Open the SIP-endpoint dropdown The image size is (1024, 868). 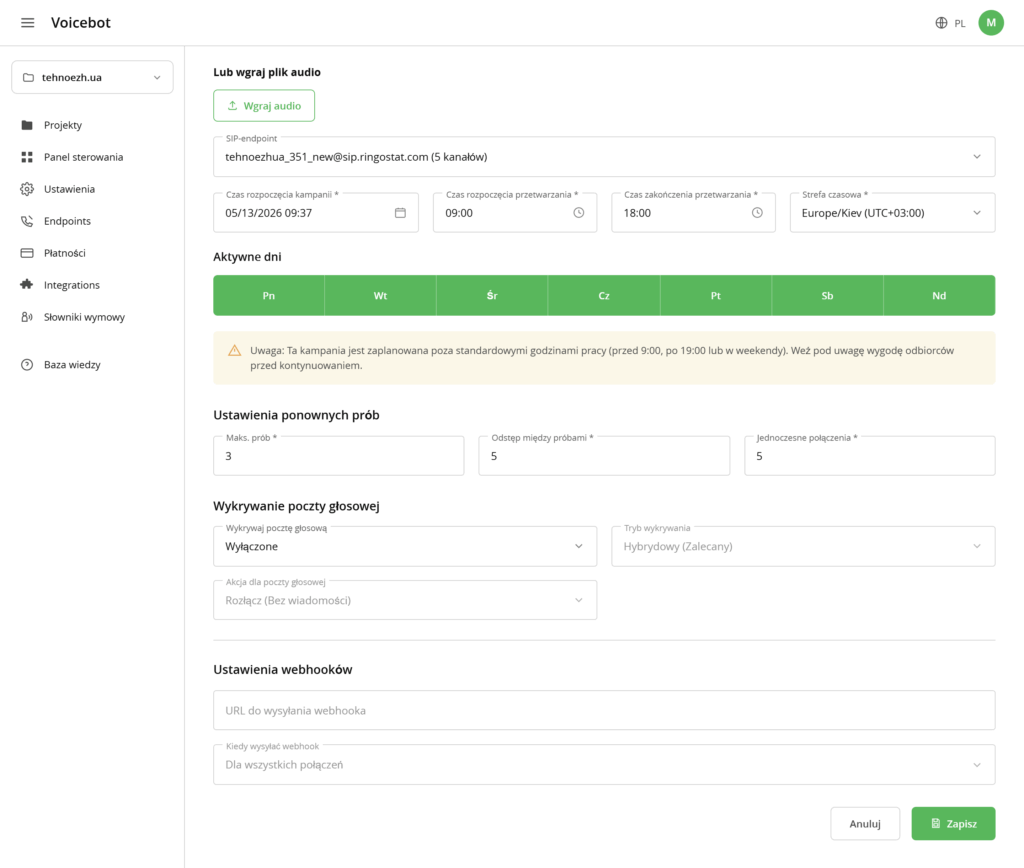coord(604,157)
